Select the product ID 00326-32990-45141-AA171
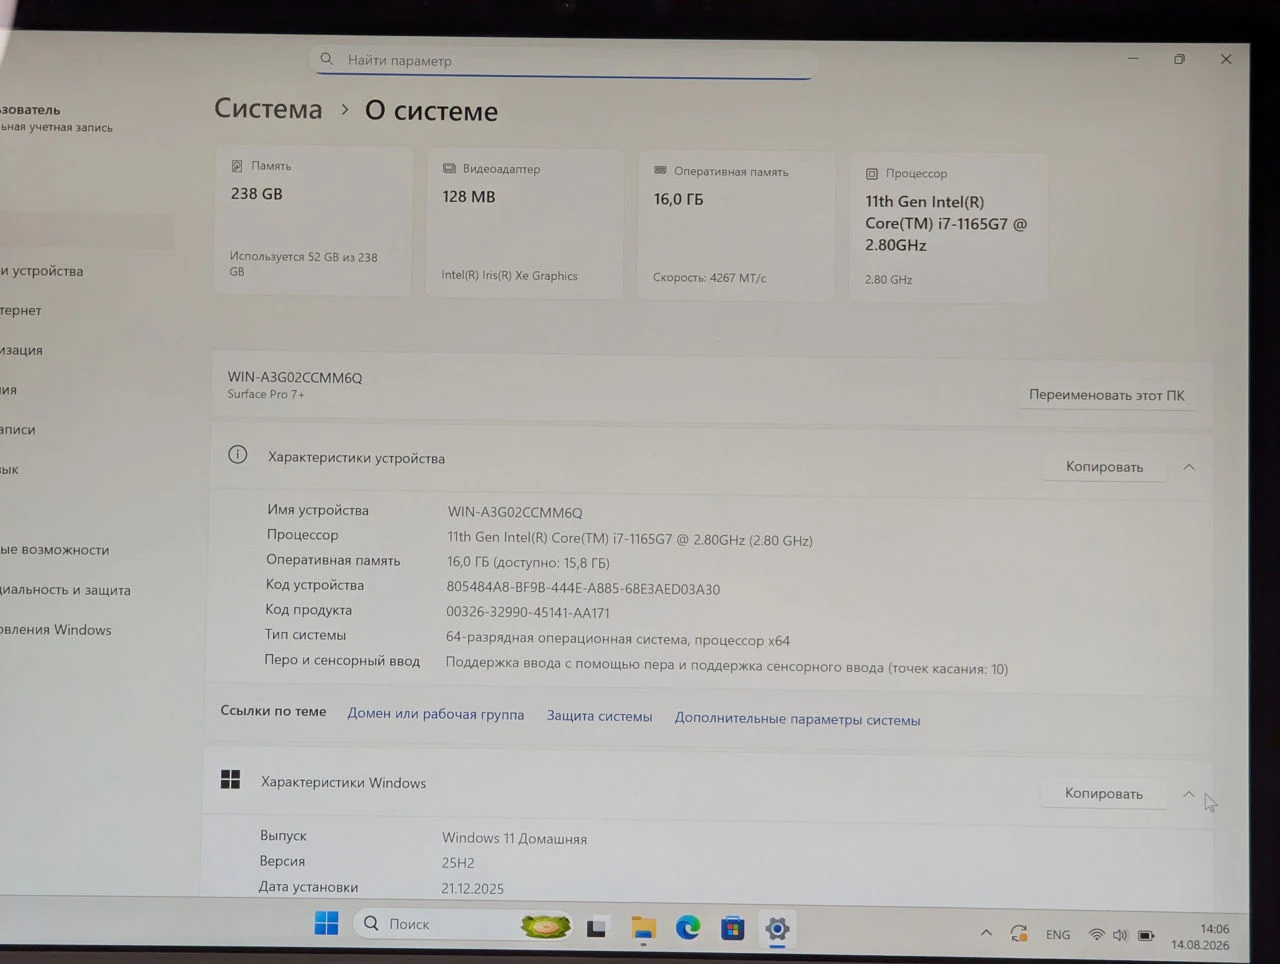Viewport: 1280px width, 964px height. pos(527,612)
